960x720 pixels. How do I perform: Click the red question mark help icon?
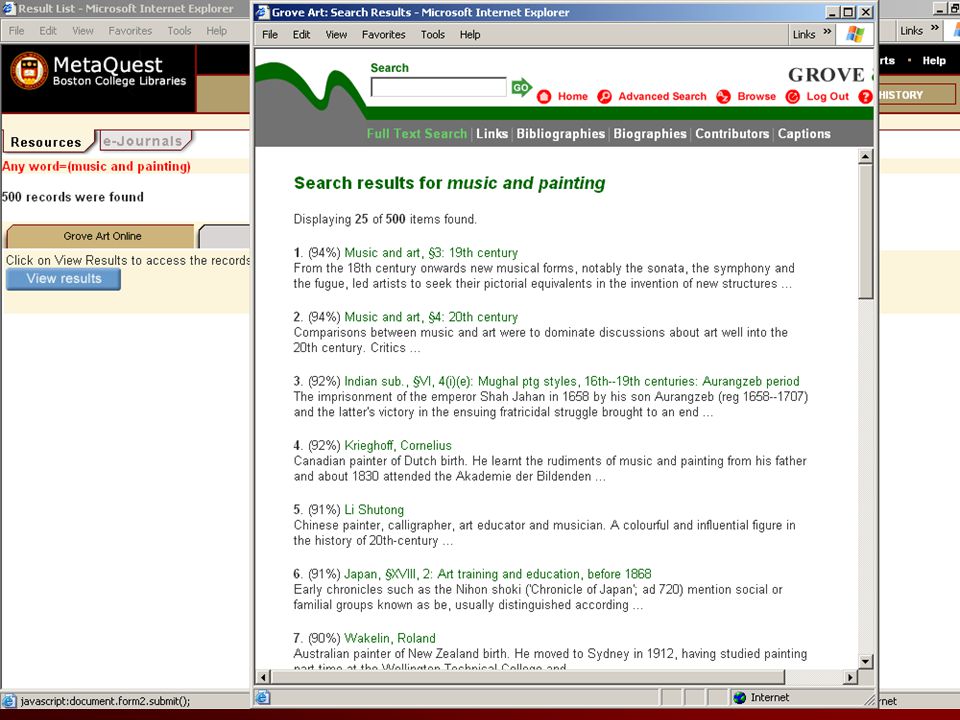tap(865, 97)
